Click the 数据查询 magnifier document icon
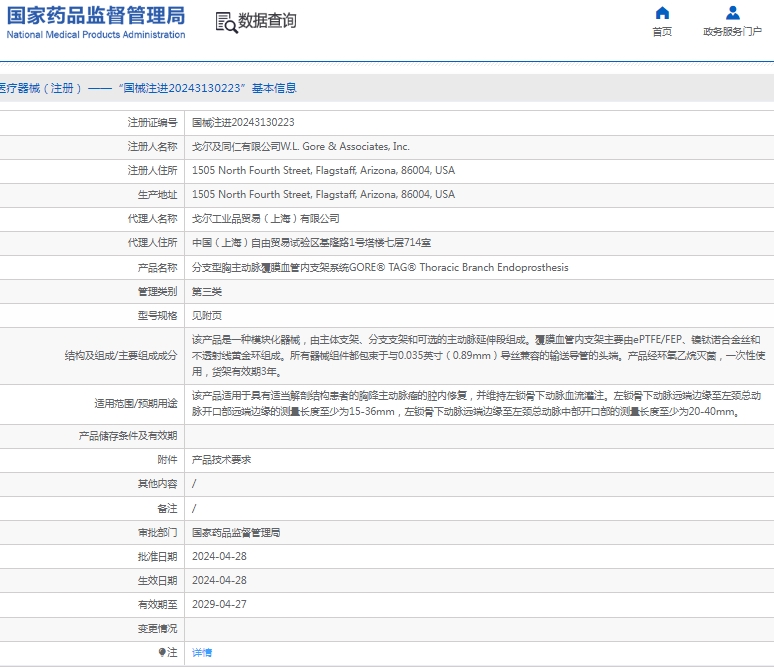 coord(226,23)
